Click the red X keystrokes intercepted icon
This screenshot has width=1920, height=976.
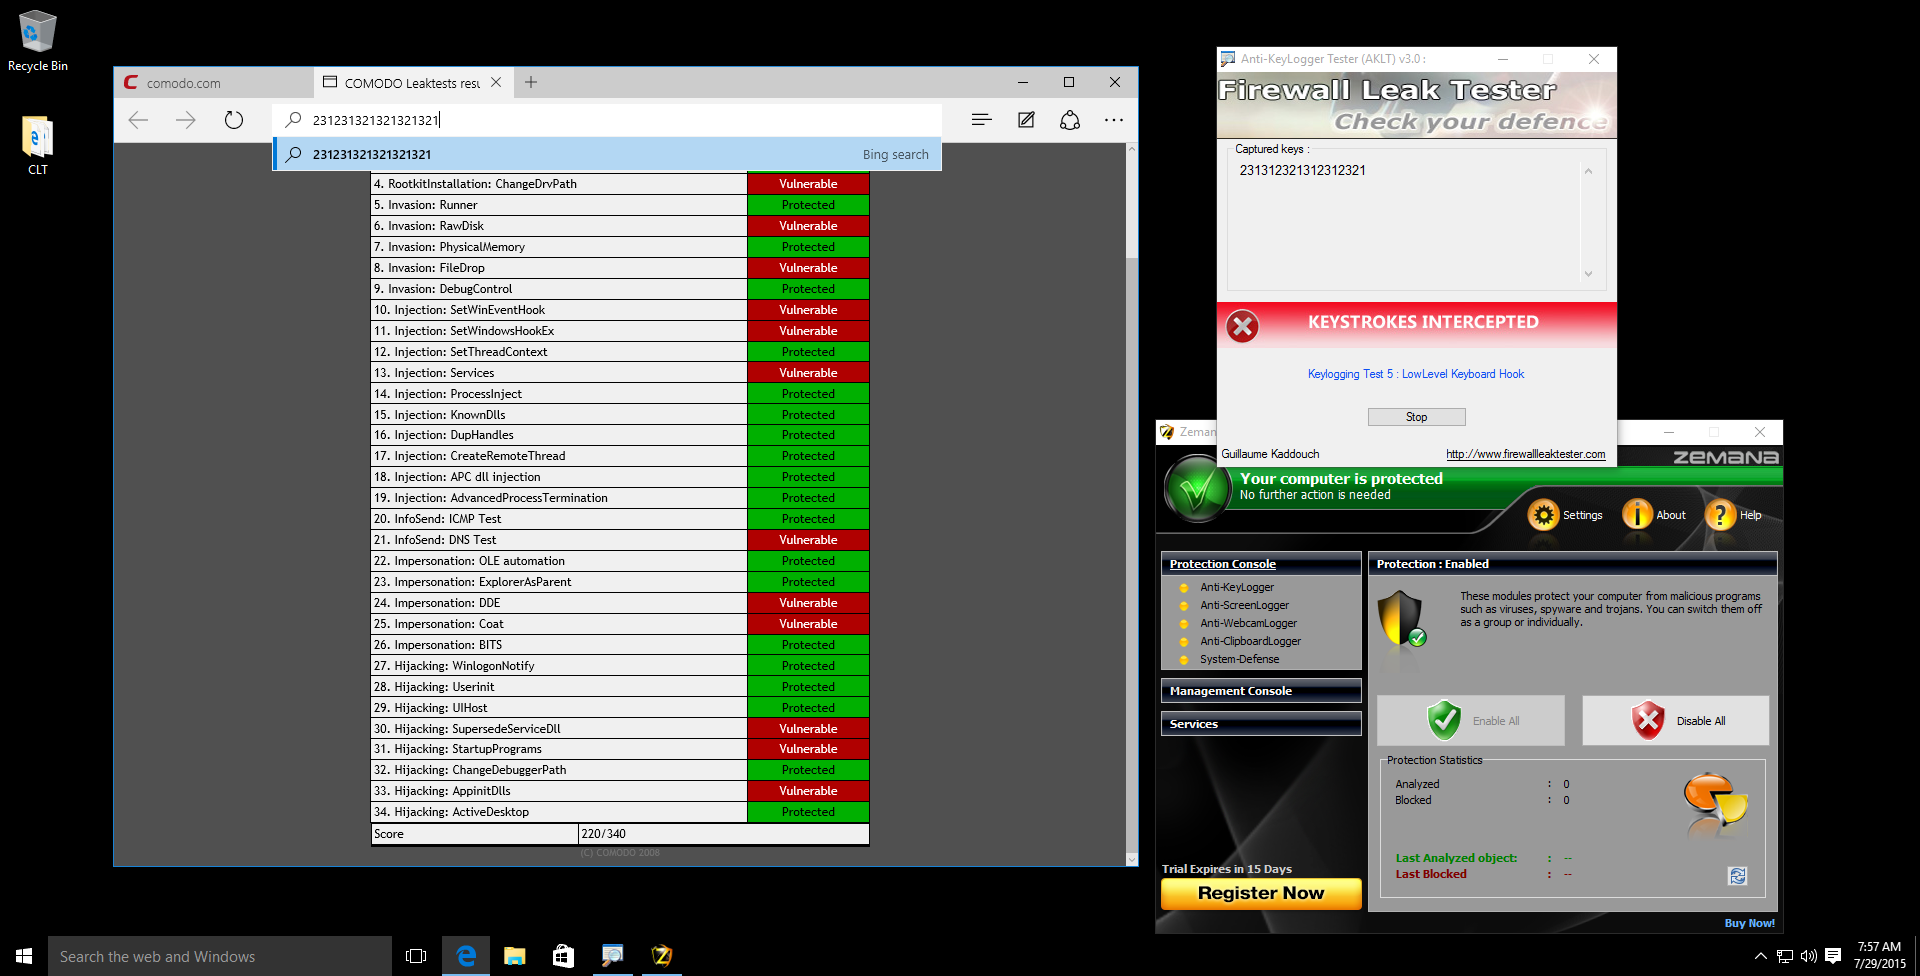[x=1242, y=326]
